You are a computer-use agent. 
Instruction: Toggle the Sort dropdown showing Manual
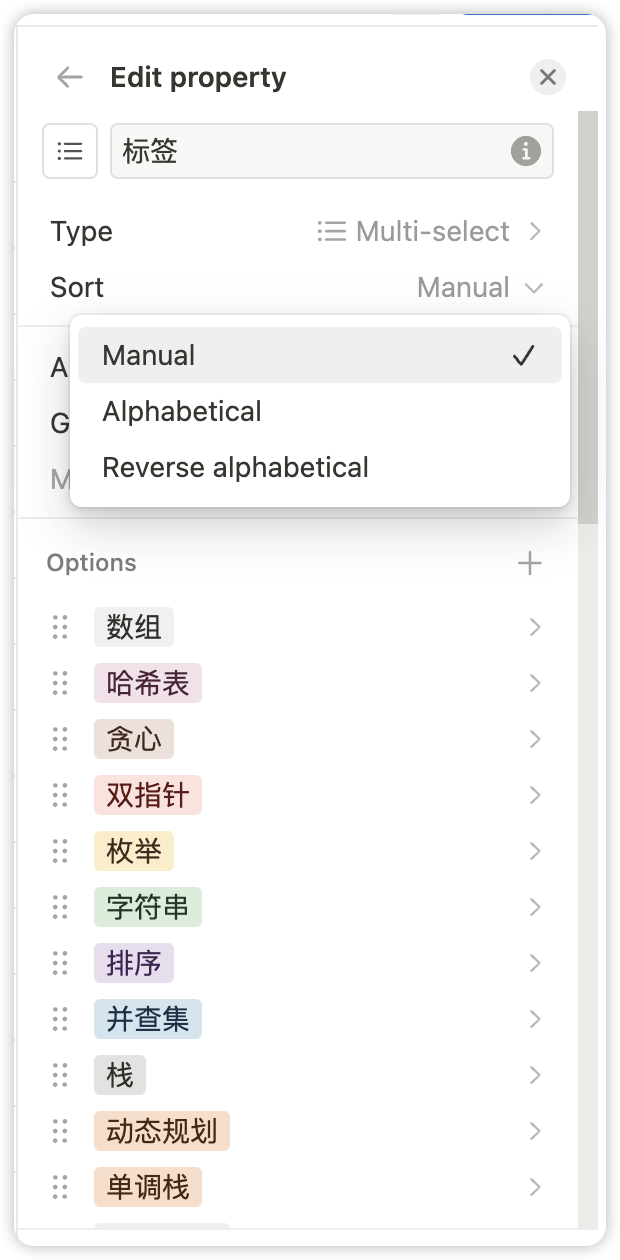click(479, 287)
